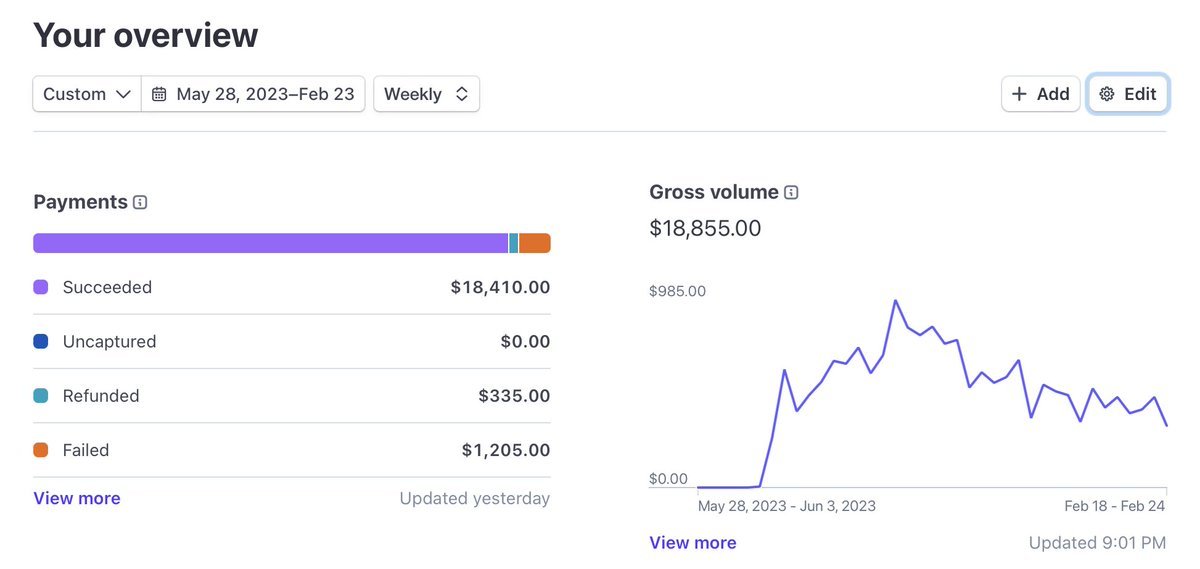Image resolution: width=1200 pixels, height=569 pixels.
Task: Click the Payments info icon
Action: coord(140,203)
